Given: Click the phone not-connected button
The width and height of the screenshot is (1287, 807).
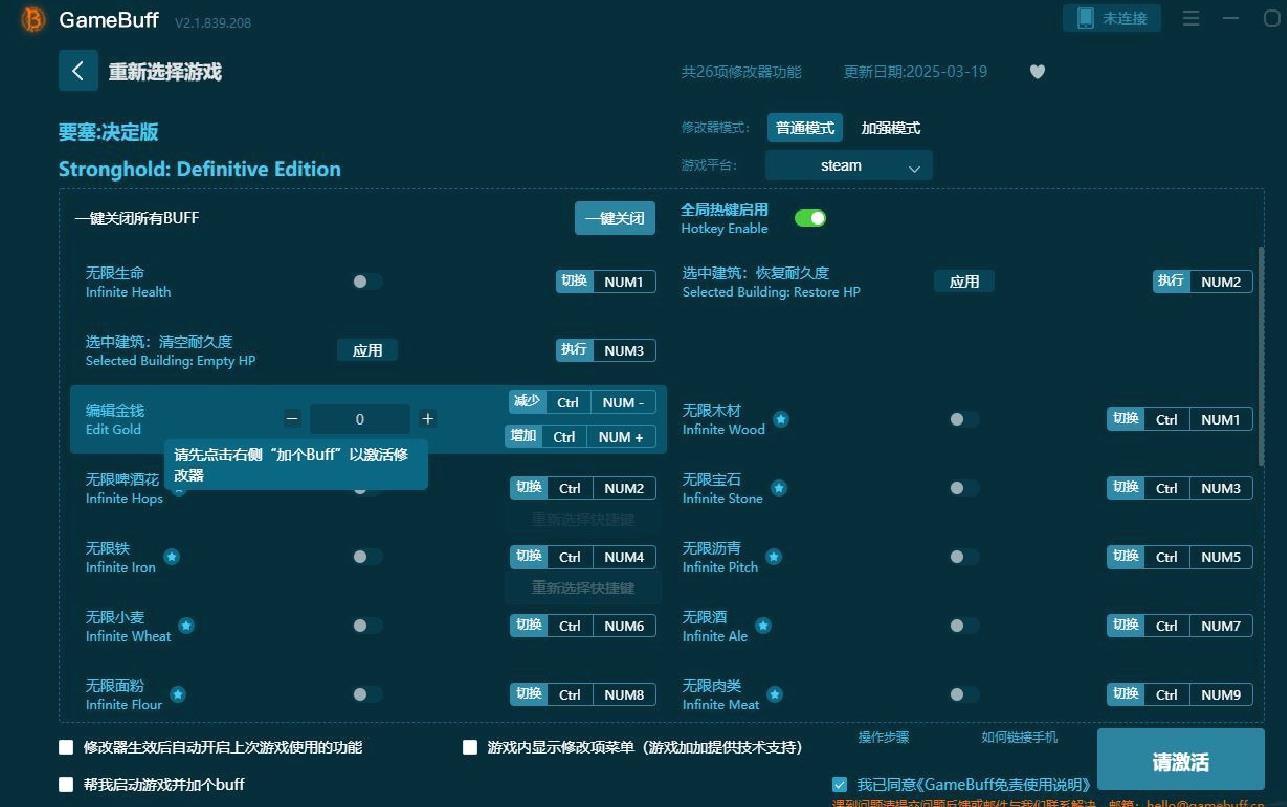Looking at the screenshot, I should [1111, 18].
